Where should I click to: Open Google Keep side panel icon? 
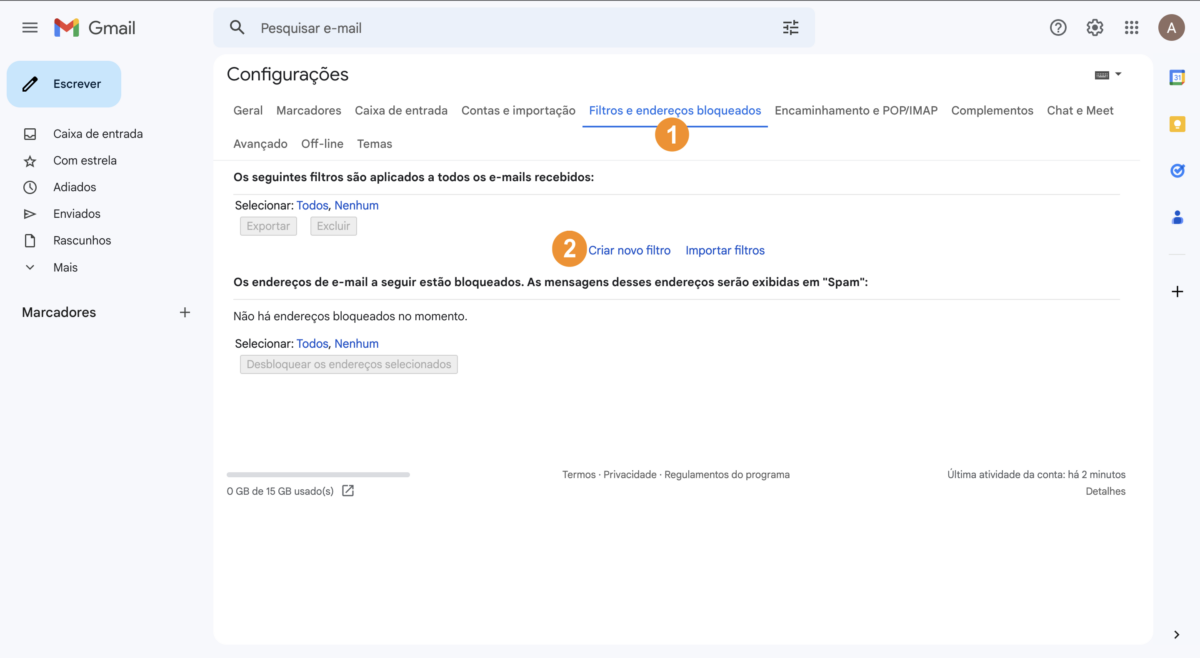pyautogui.click(x=1177, y=124)
